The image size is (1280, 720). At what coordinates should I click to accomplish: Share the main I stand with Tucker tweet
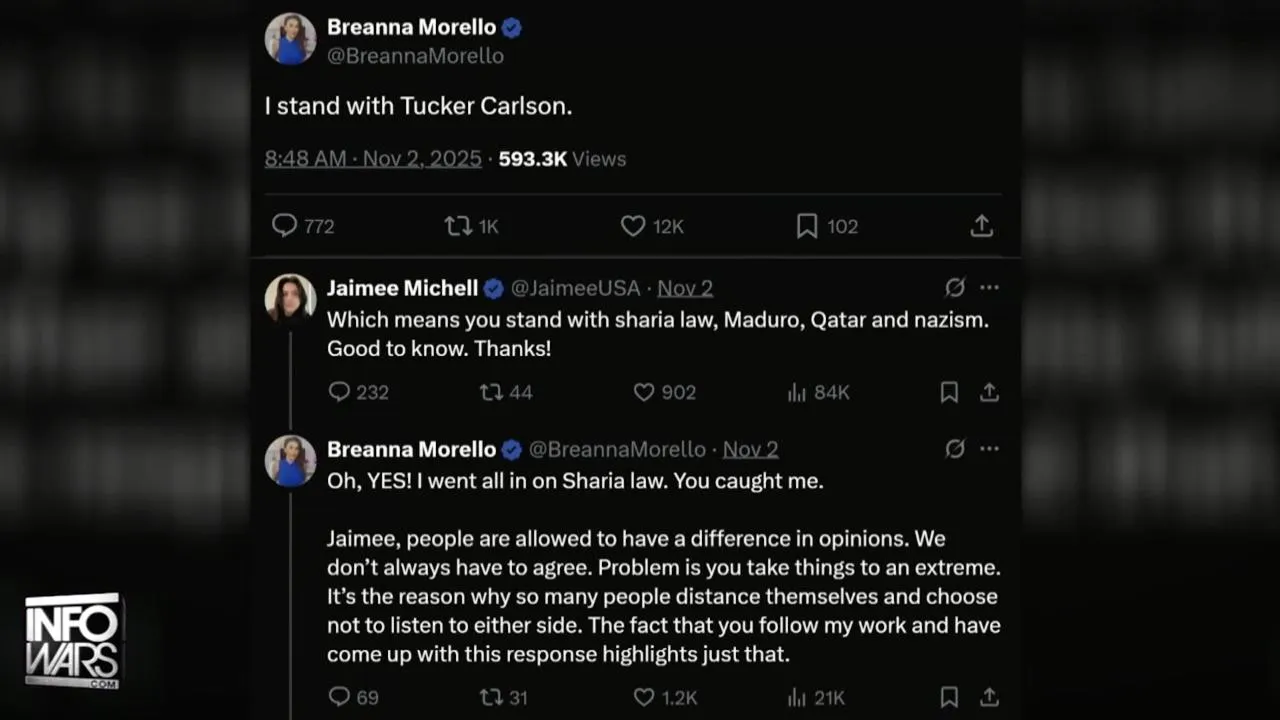point(982,226)
